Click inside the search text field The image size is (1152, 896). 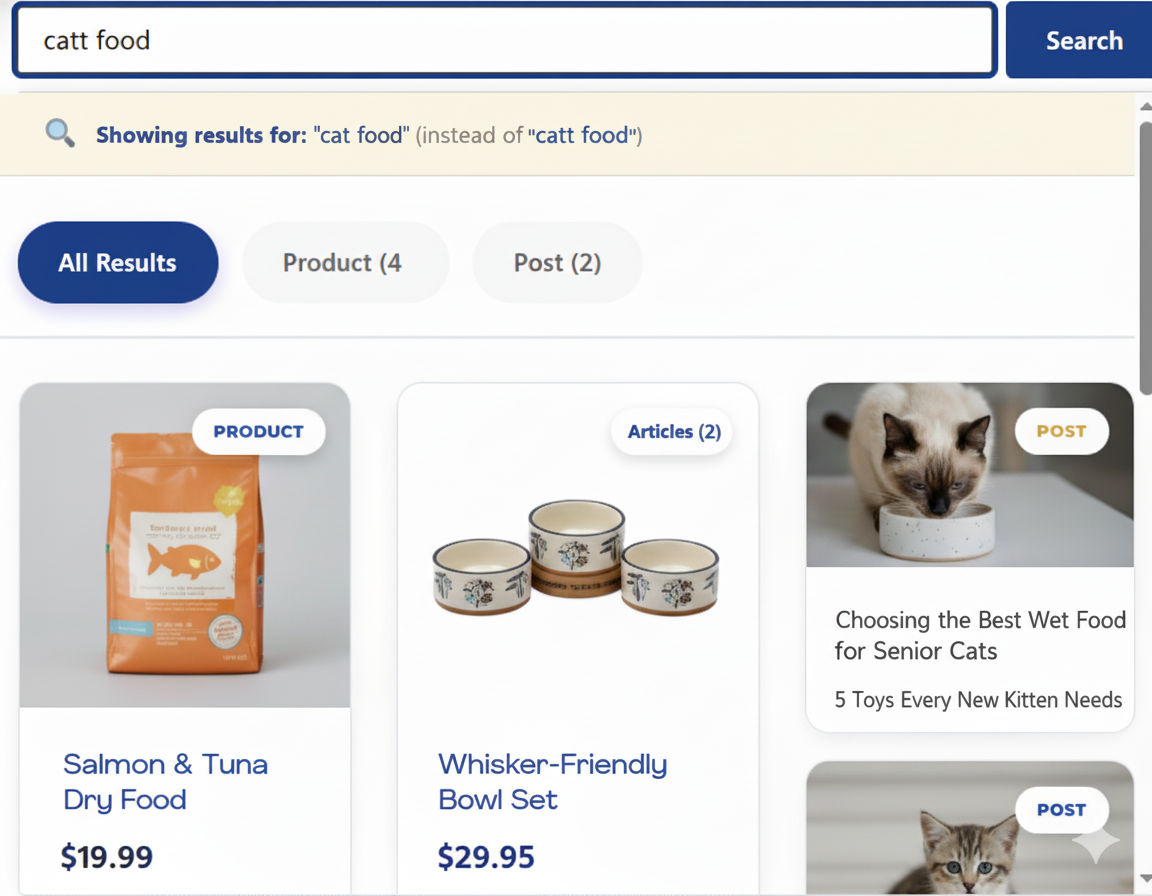(505, 41)
